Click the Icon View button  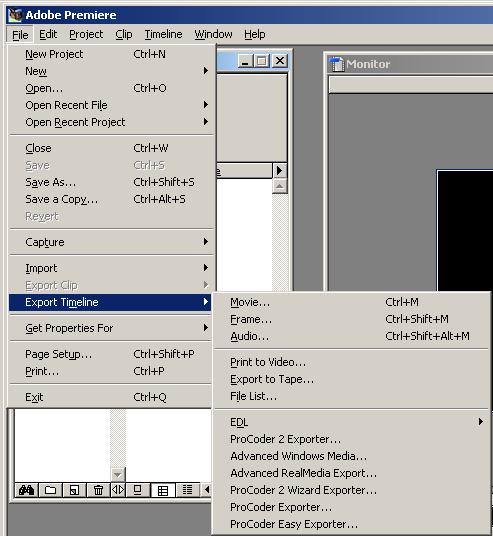click(137, 490)
